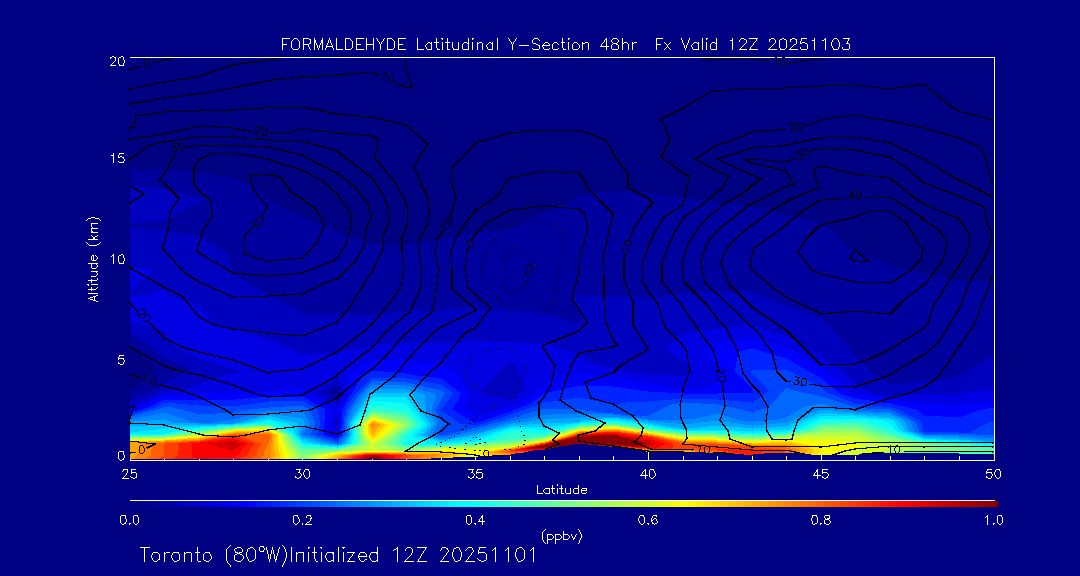
Task: Click latitude tick label 50
Action: [x=993, y=472]
